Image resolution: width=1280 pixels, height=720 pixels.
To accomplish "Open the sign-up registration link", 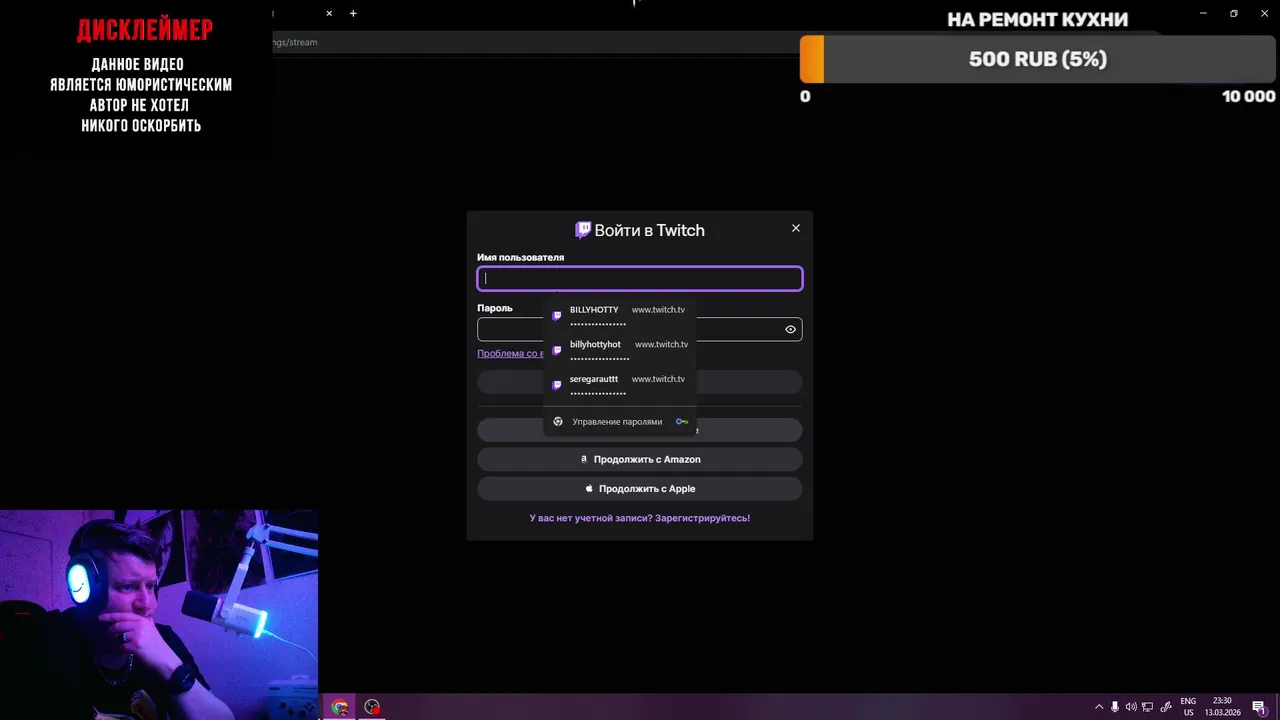I will coord(640,518).
